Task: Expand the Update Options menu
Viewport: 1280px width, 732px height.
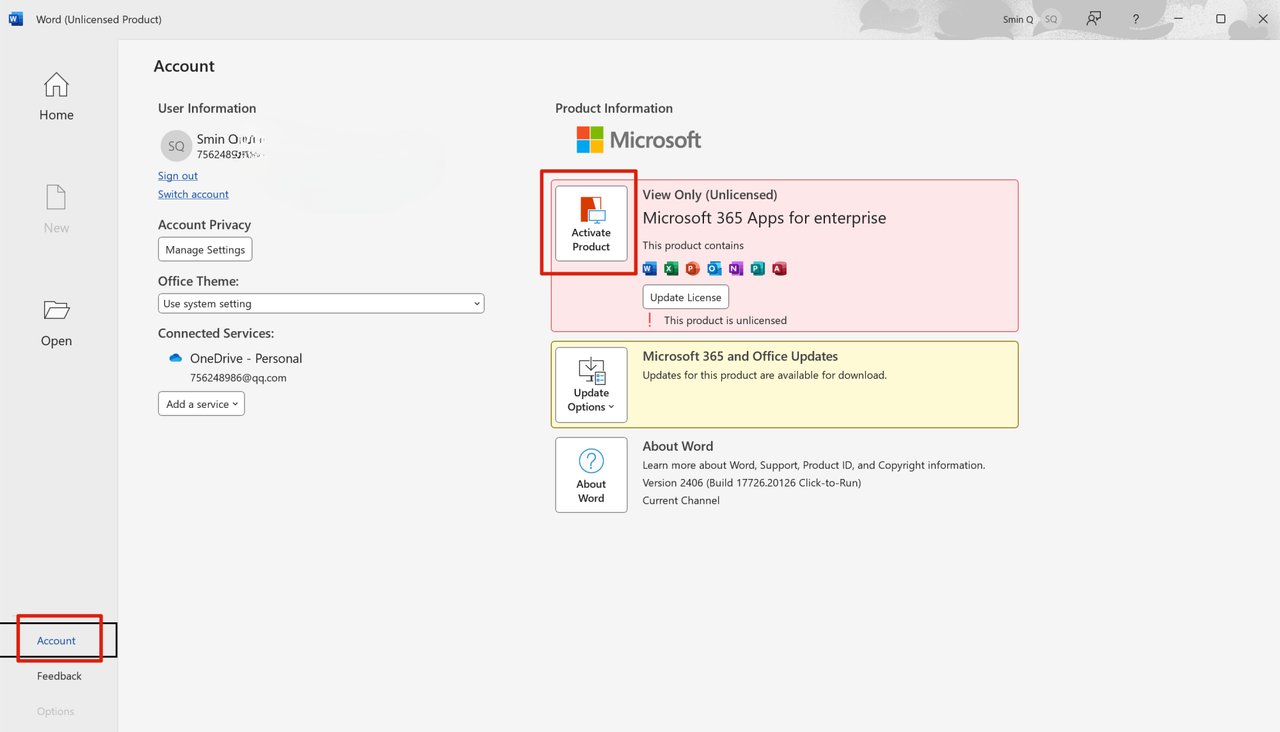Action: pos(591,385)
